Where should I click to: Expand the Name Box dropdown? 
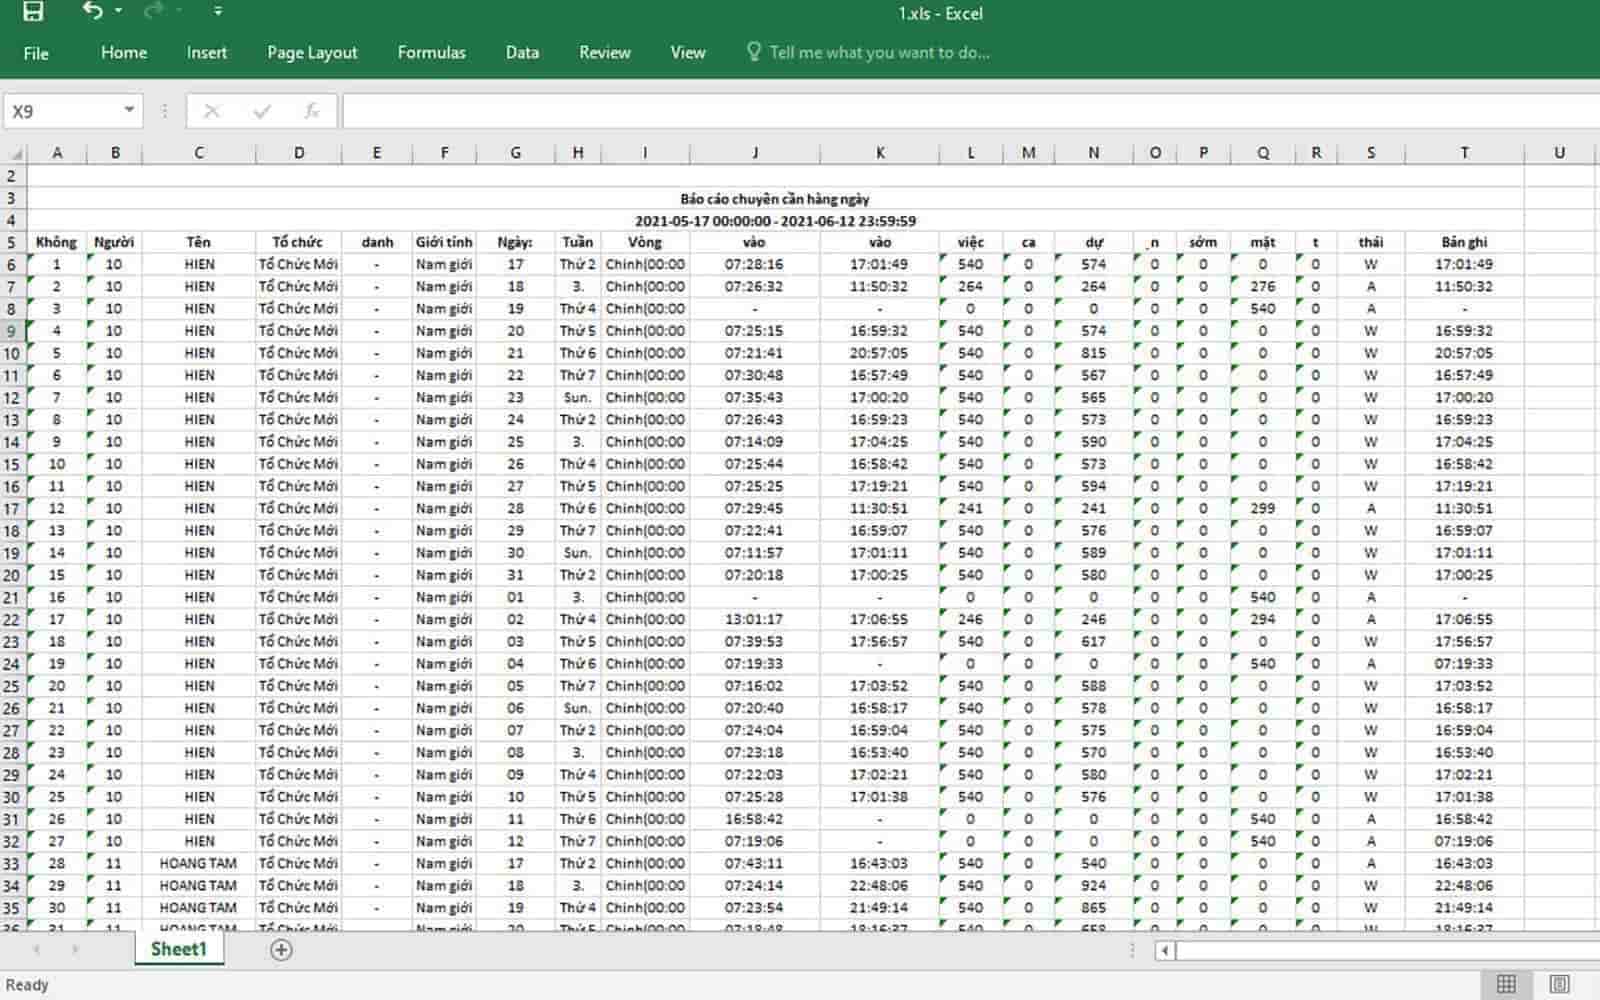point(129,110)
